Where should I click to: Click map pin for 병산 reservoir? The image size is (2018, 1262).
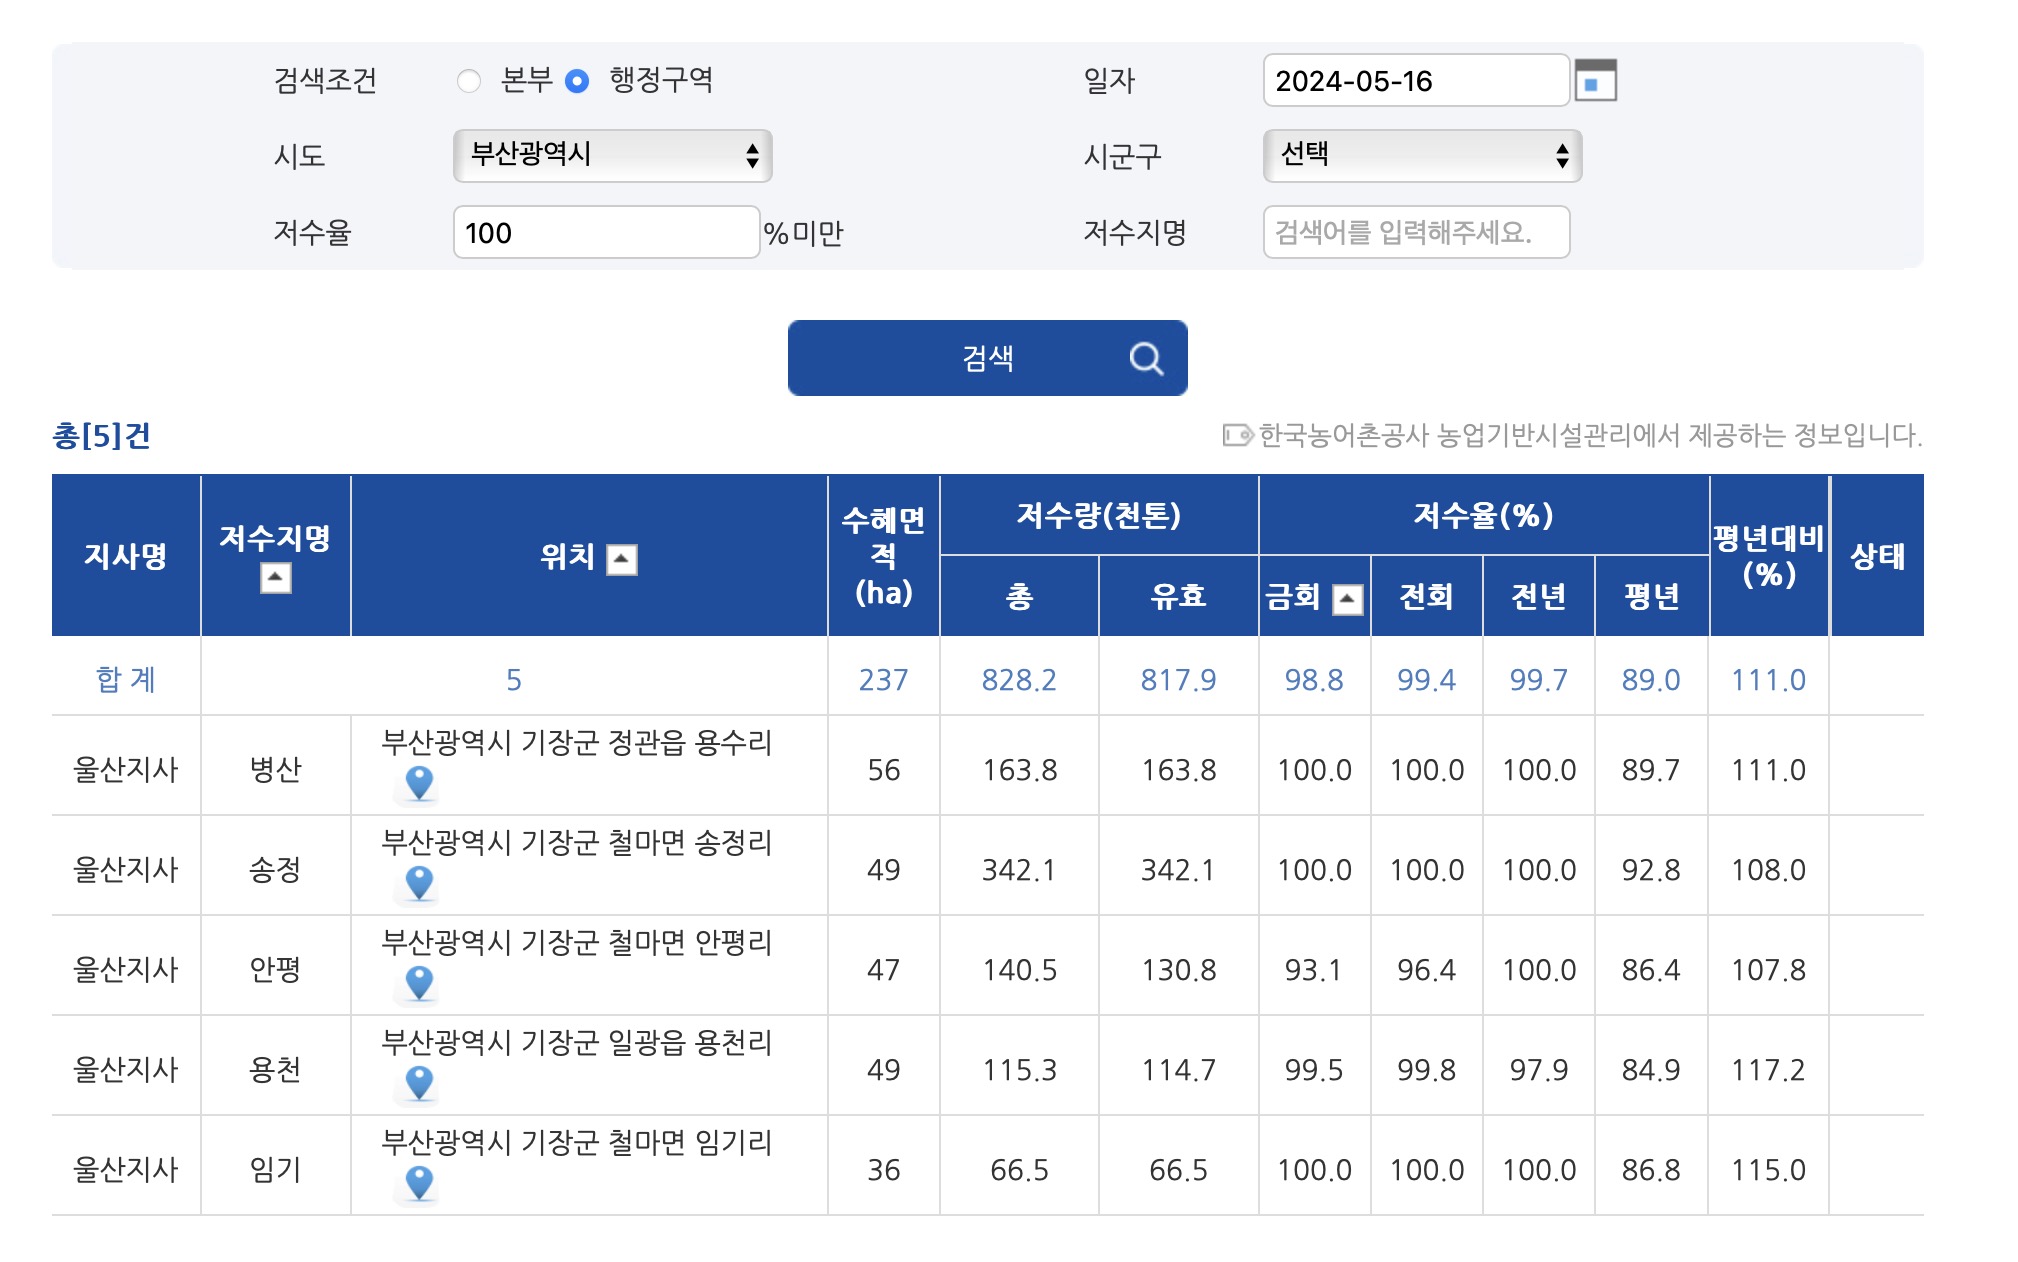(x=419, y=783)
